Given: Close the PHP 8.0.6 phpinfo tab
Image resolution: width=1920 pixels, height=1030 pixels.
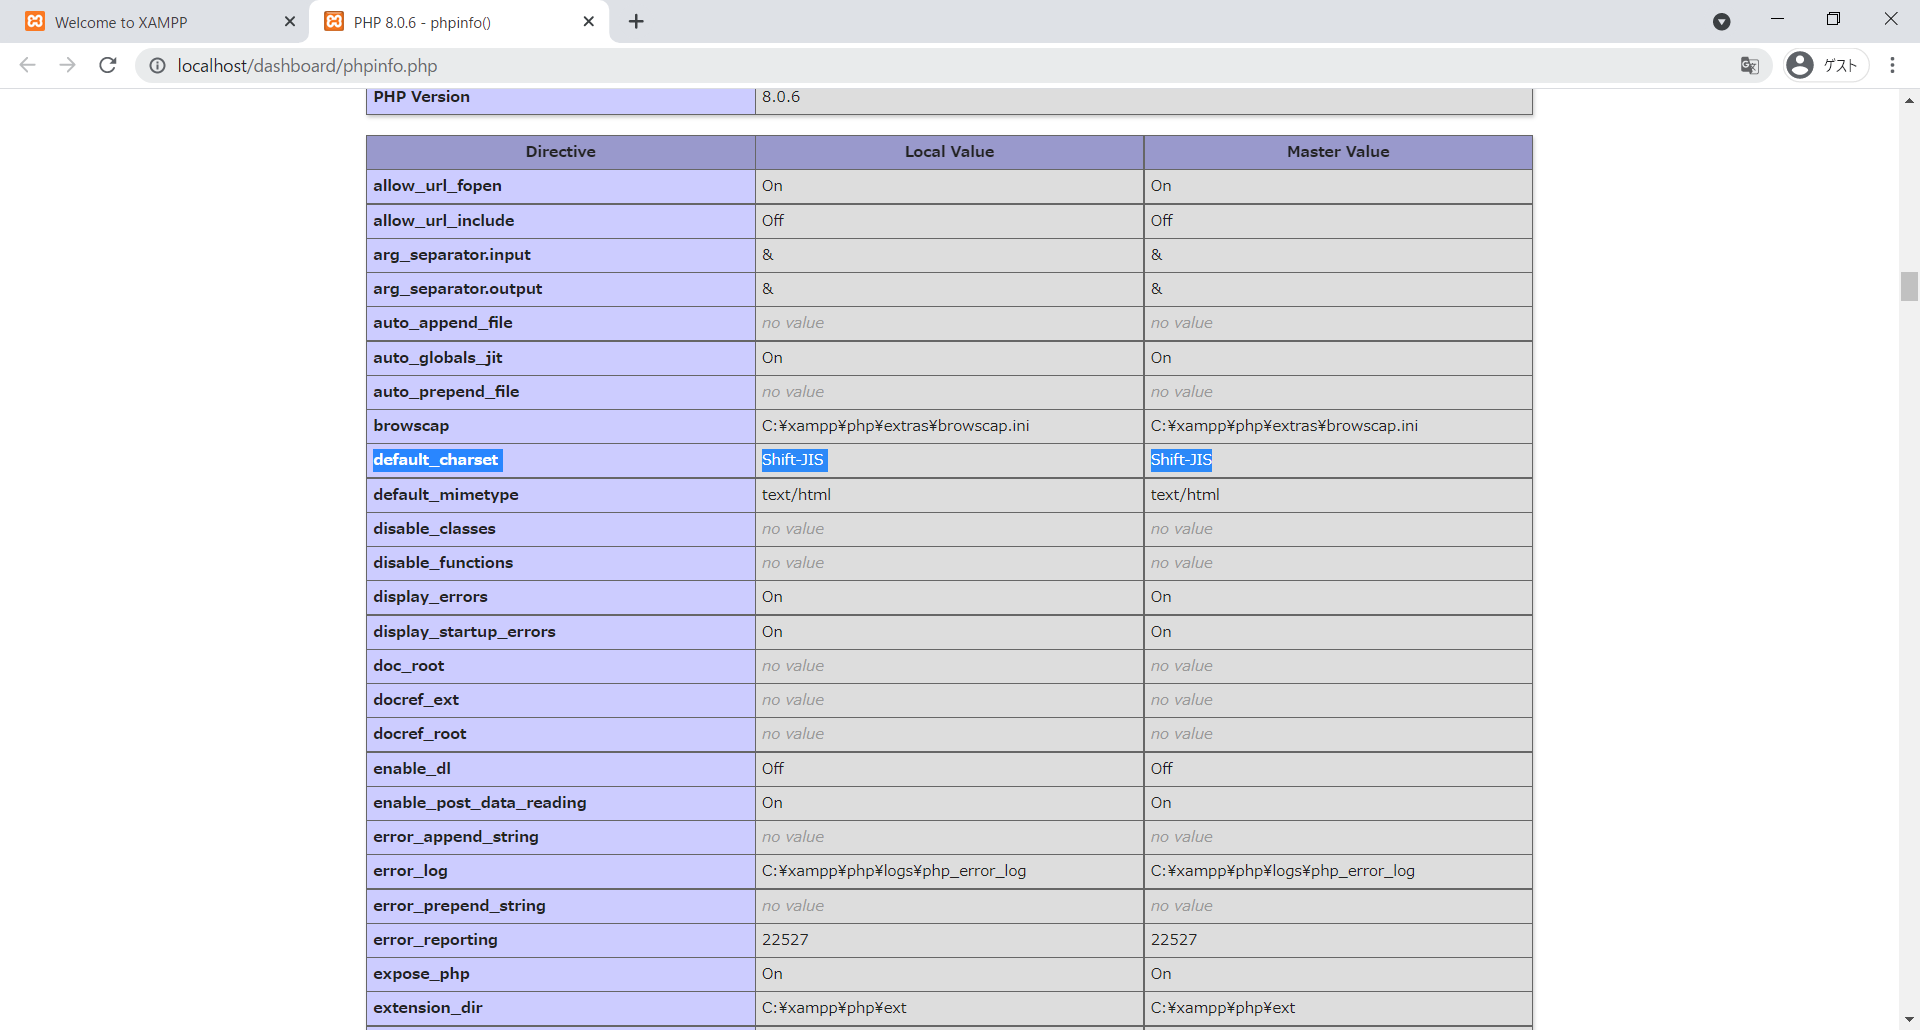Looking at the screenshot, I should click(x=589, y=22).
